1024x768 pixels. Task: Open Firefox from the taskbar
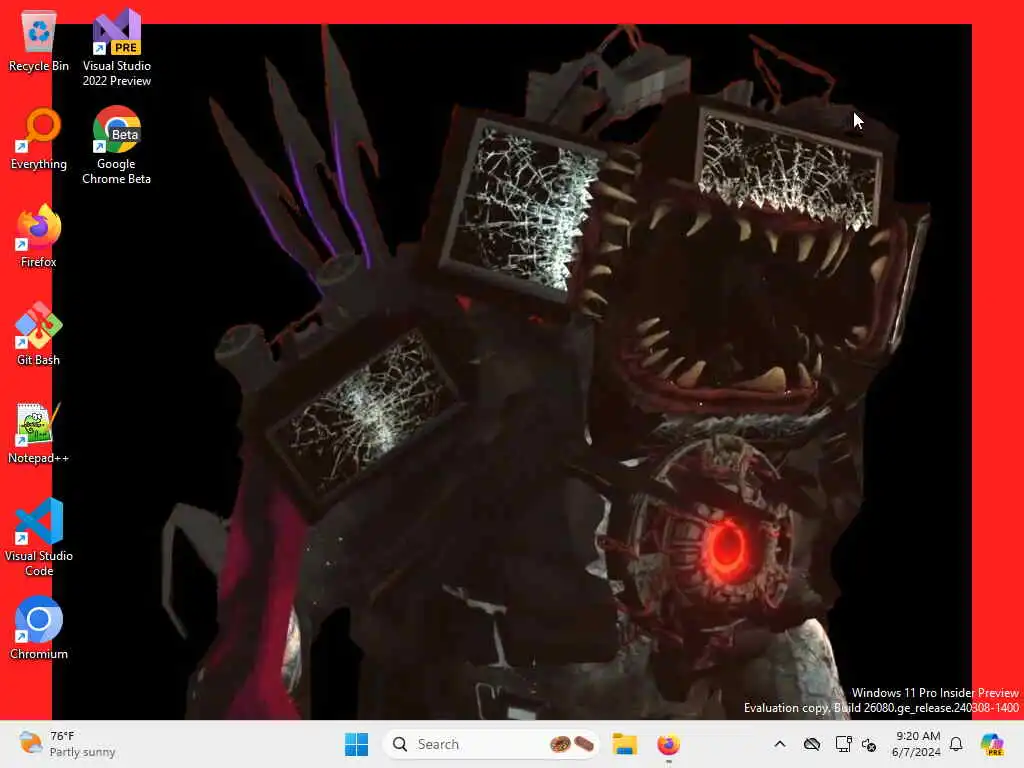pos(668,744)
